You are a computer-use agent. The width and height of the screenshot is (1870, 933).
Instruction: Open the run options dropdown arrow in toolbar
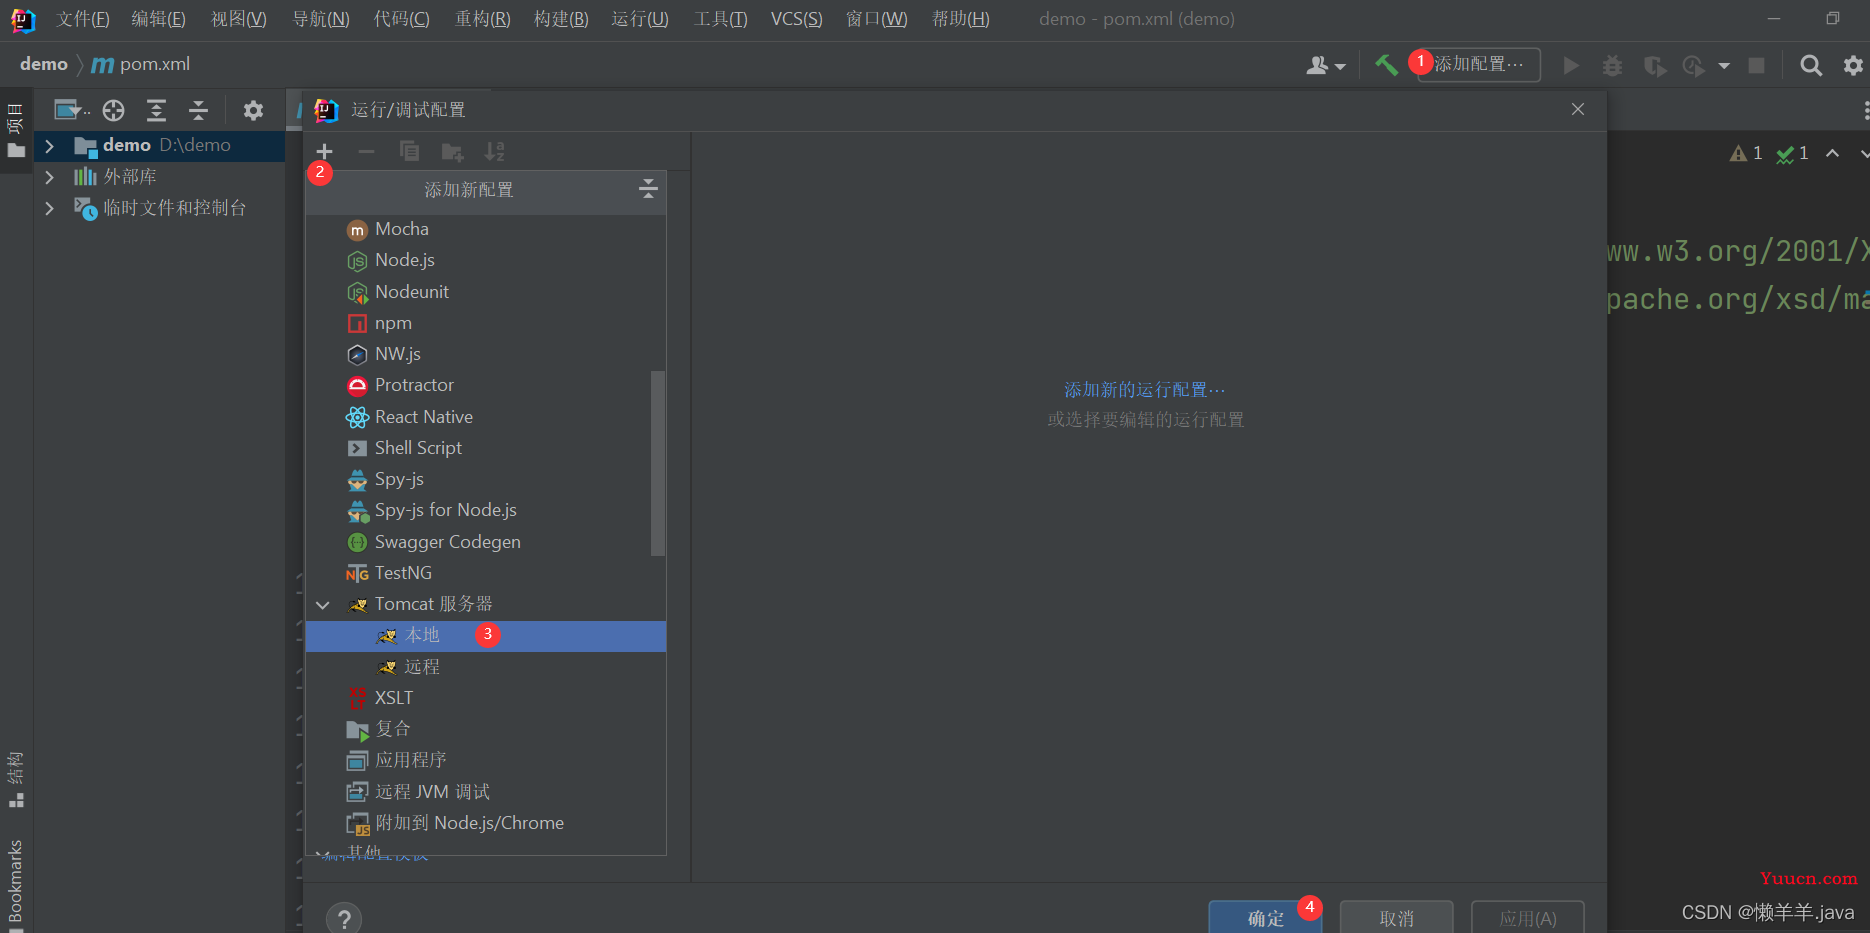click(x=1724, y=66)
